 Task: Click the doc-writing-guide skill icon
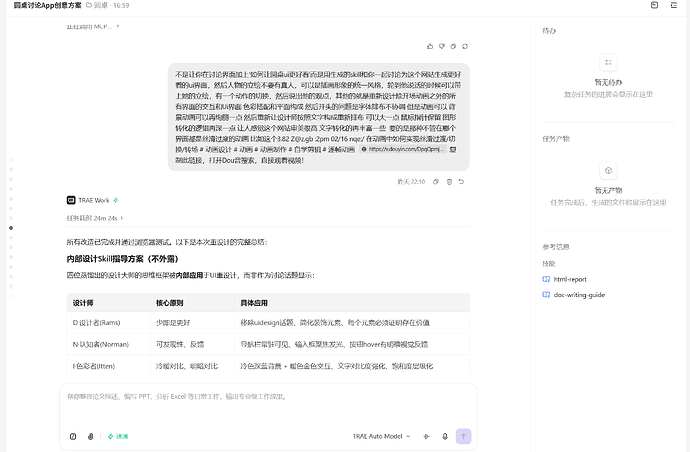(546, 295)
